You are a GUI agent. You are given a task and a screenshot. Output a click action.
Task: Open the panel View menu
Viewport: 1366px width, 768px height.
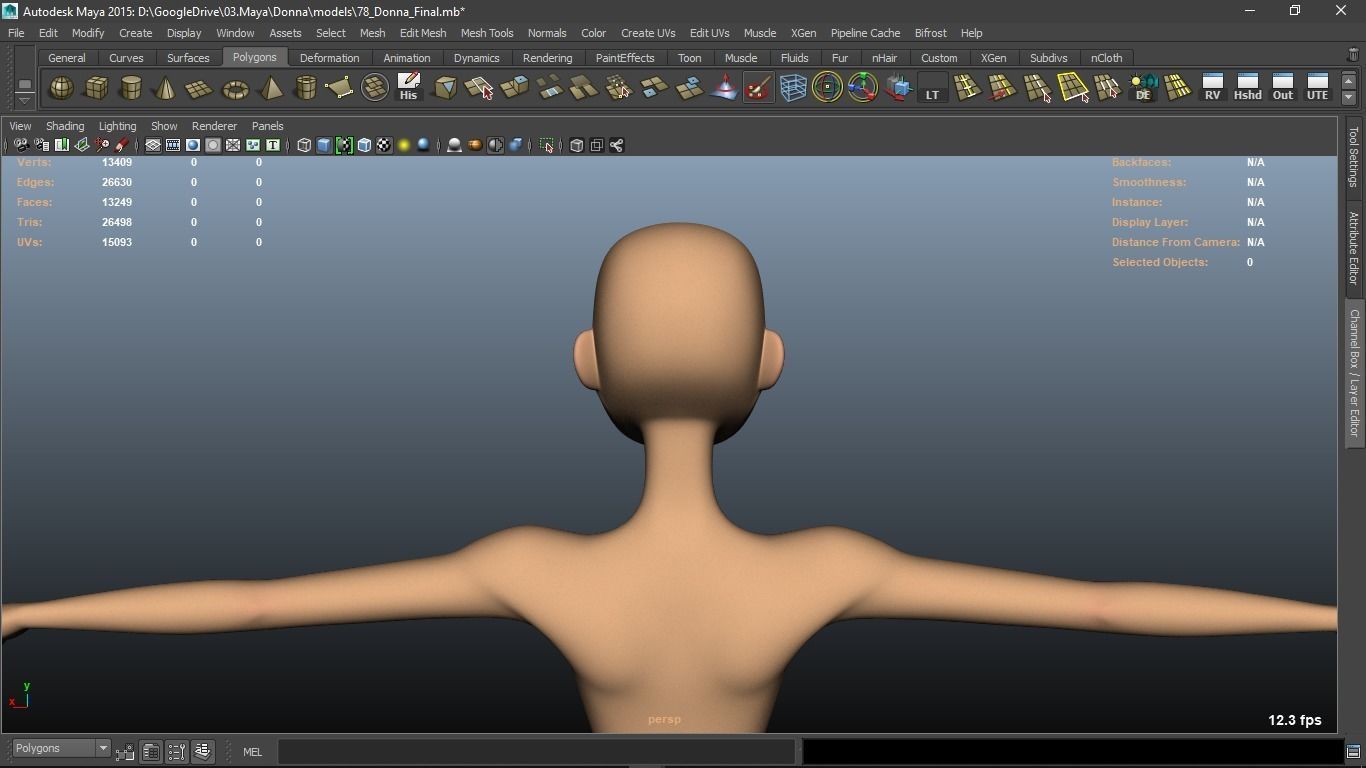point(20,126)
